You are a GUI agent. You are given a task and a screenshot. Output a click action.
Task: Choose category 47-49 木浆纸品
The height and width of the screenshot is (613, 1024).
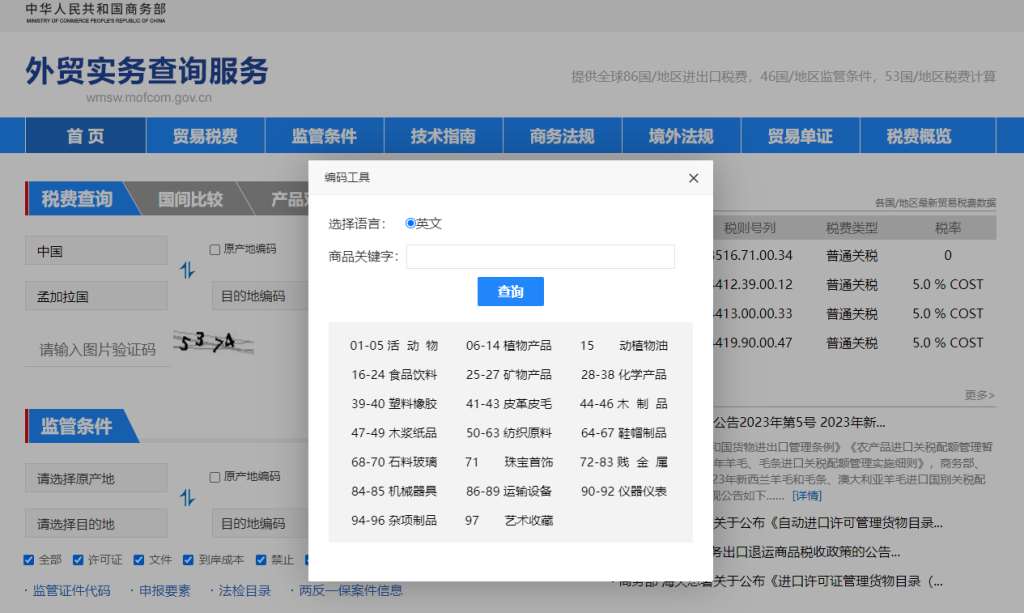(394, 433)
